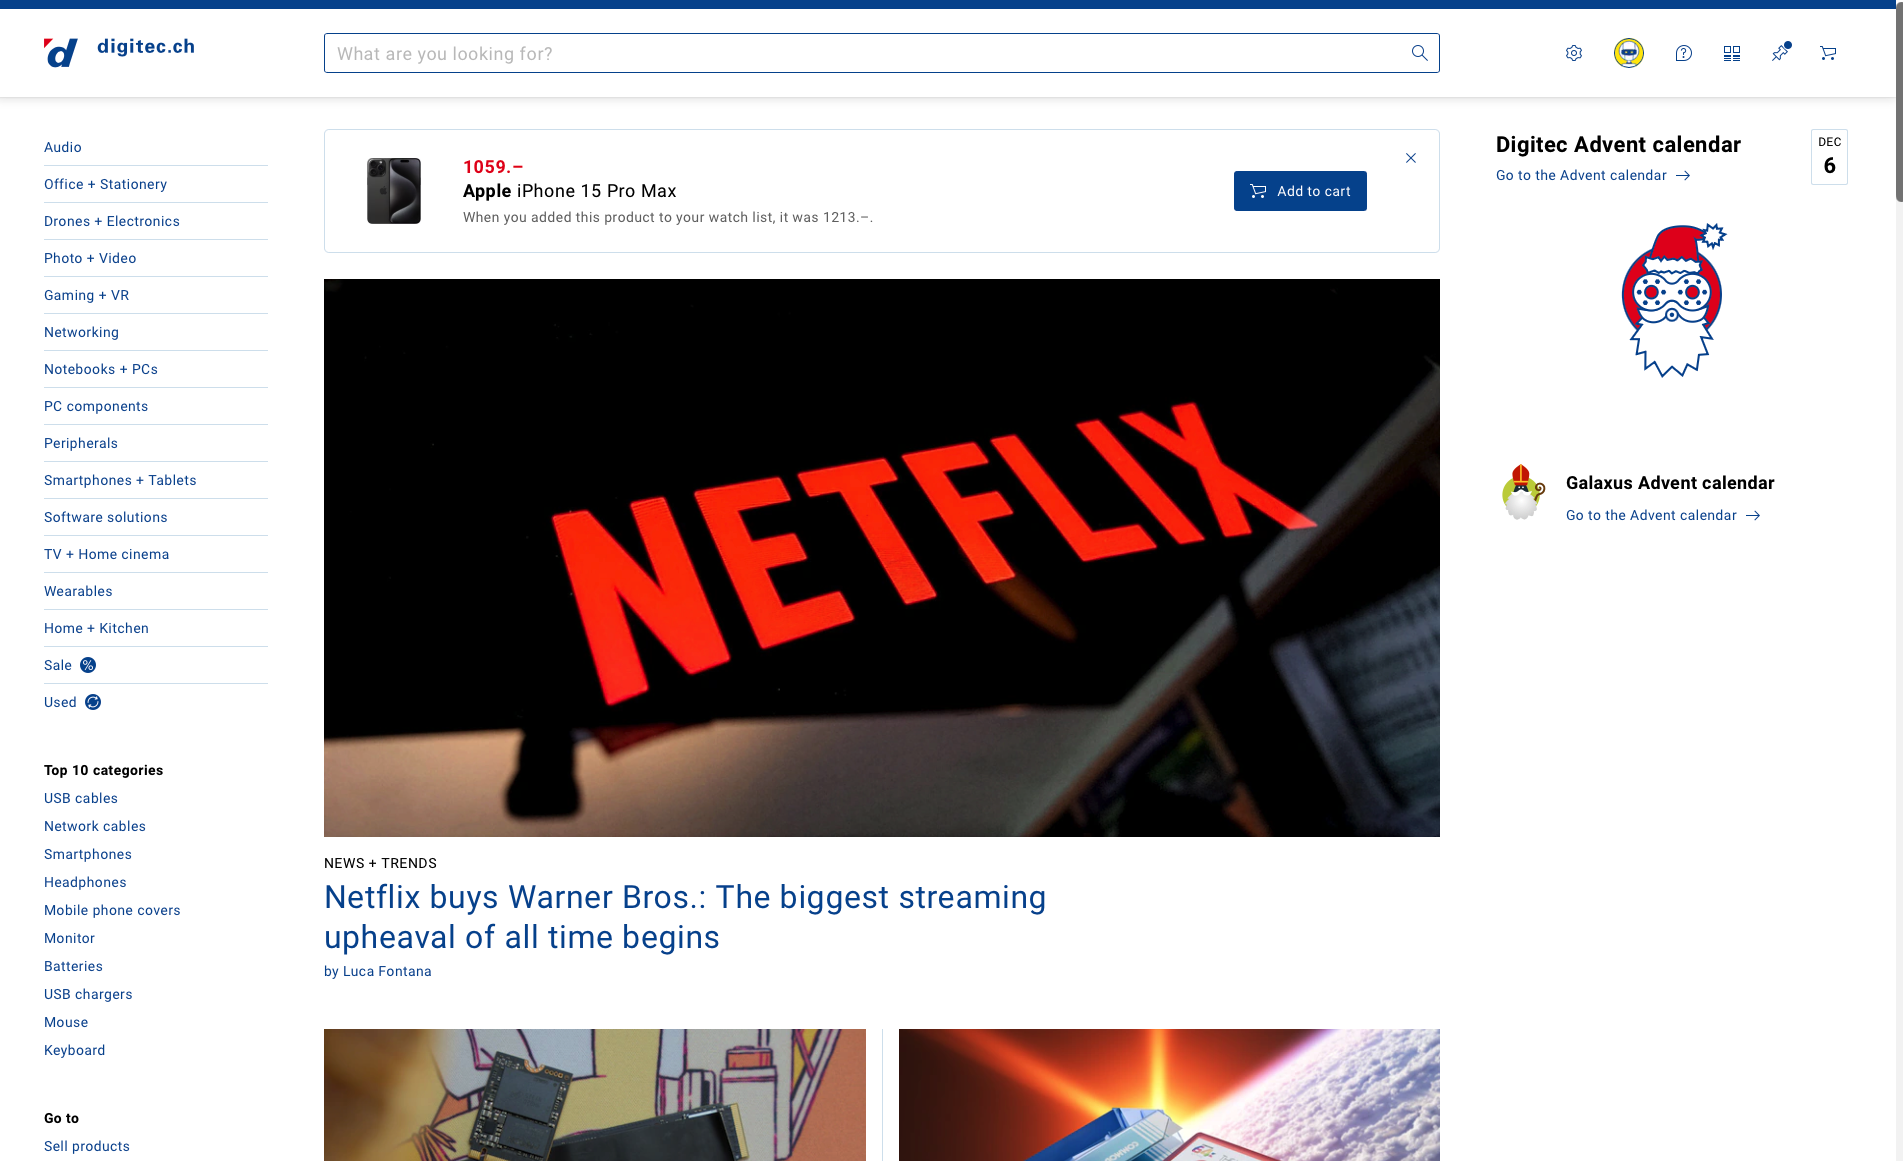Go to USB cables category
Image resolution: width=1903 pixels, height=1161 pixels.
(x=81, y=798)
